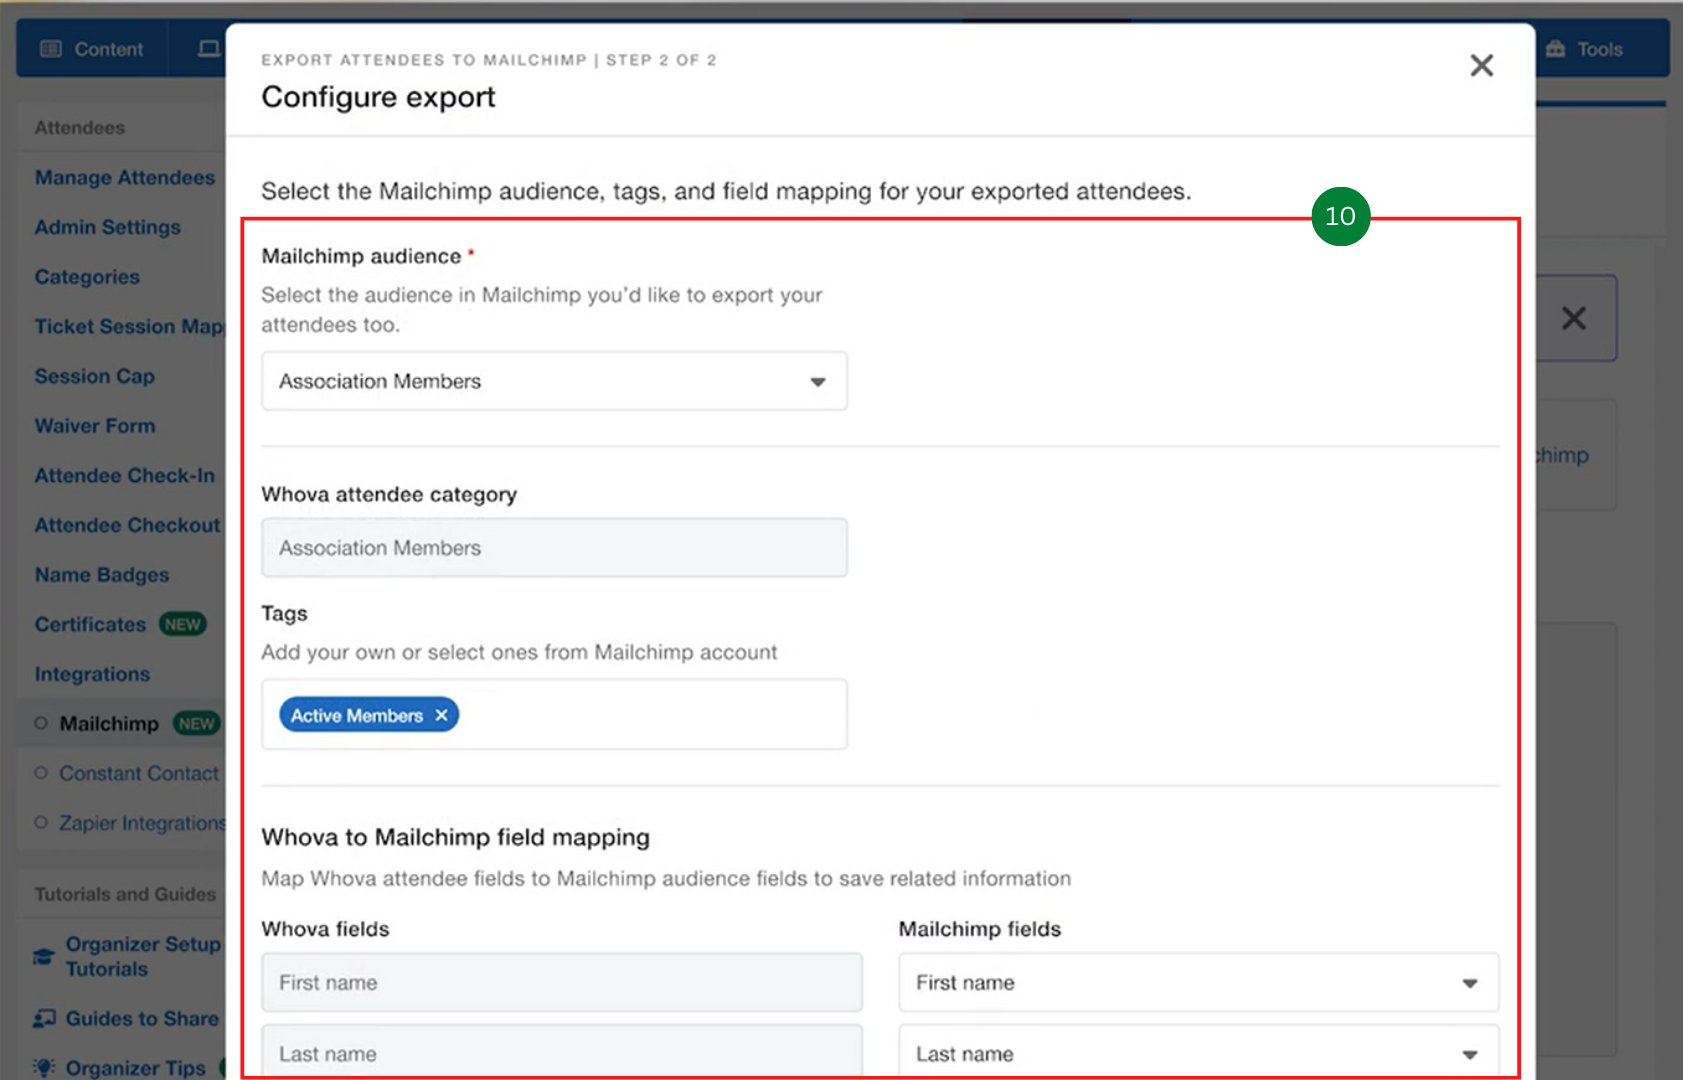Image resolution: width=1683 pixels, height=1080 pixels.
Task: Click the NEW badge beside Mailchimp
Action: 196,723
